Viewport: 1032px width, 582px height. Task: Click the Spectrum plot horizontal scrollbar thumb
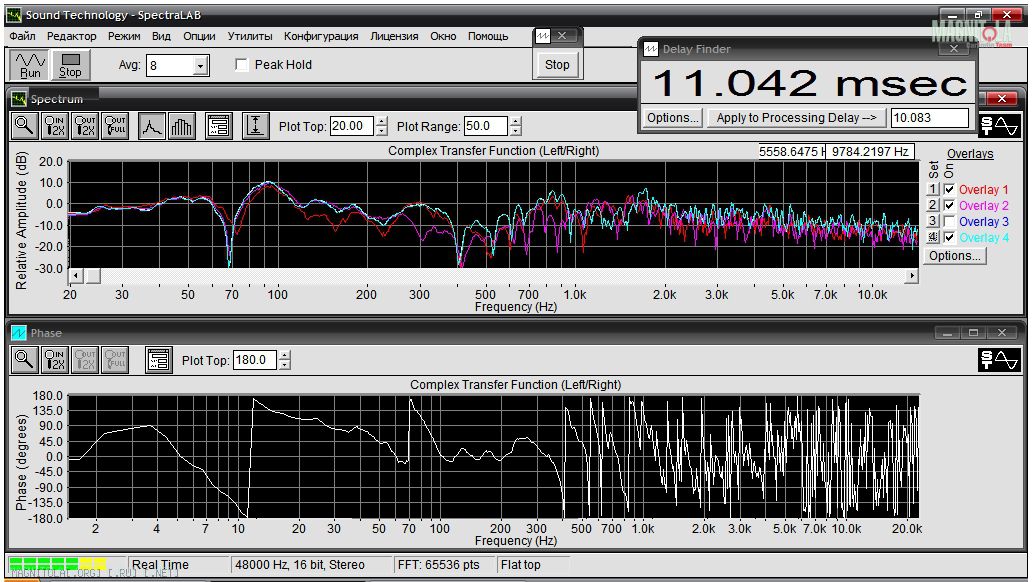tap(93, 275)
